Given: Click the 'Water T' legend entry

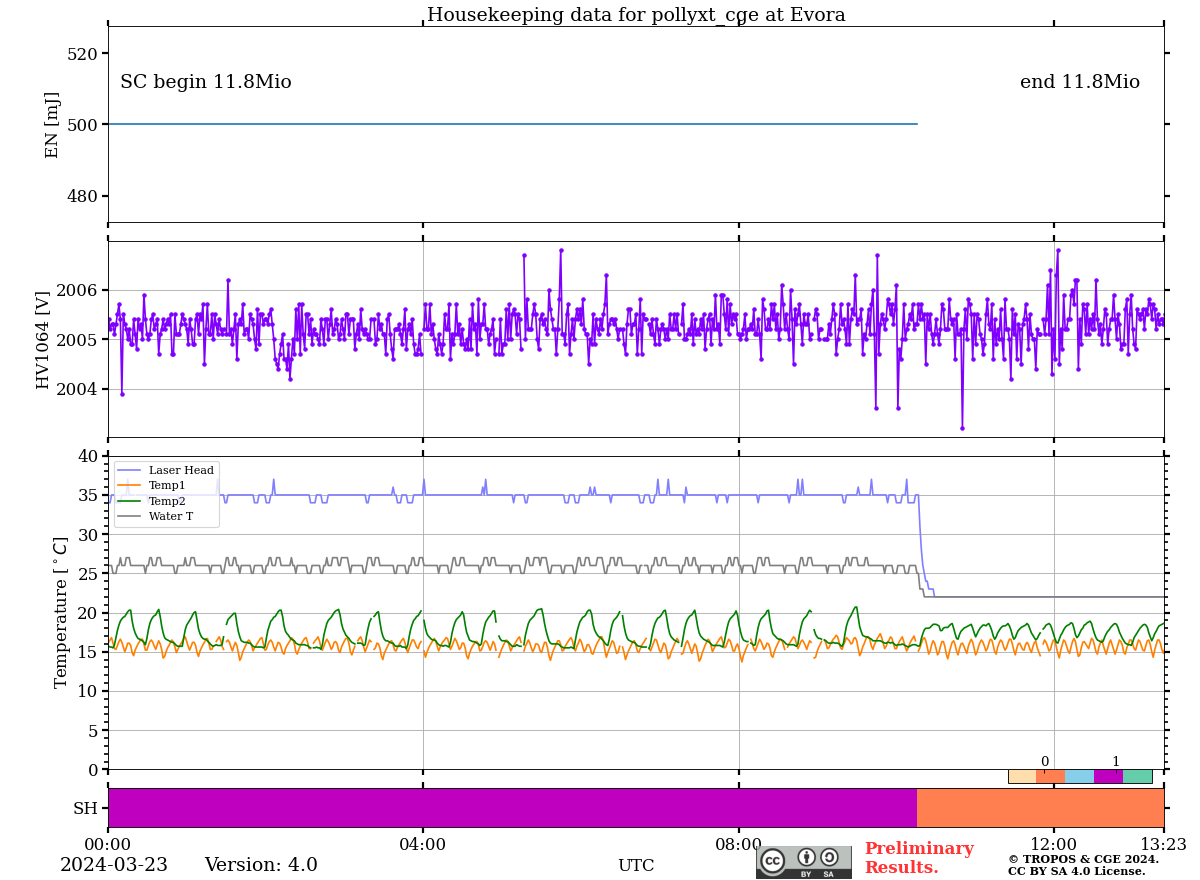Looking at the screenshot, I should pos(156,517).
